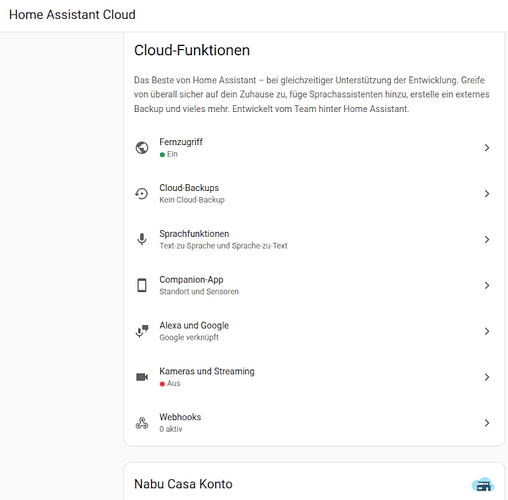Image resolution: width=508 pixels, height=500 pixels.
Task: Click the microphone icon for Sprachfunktionen
Action: coord(142,239)
